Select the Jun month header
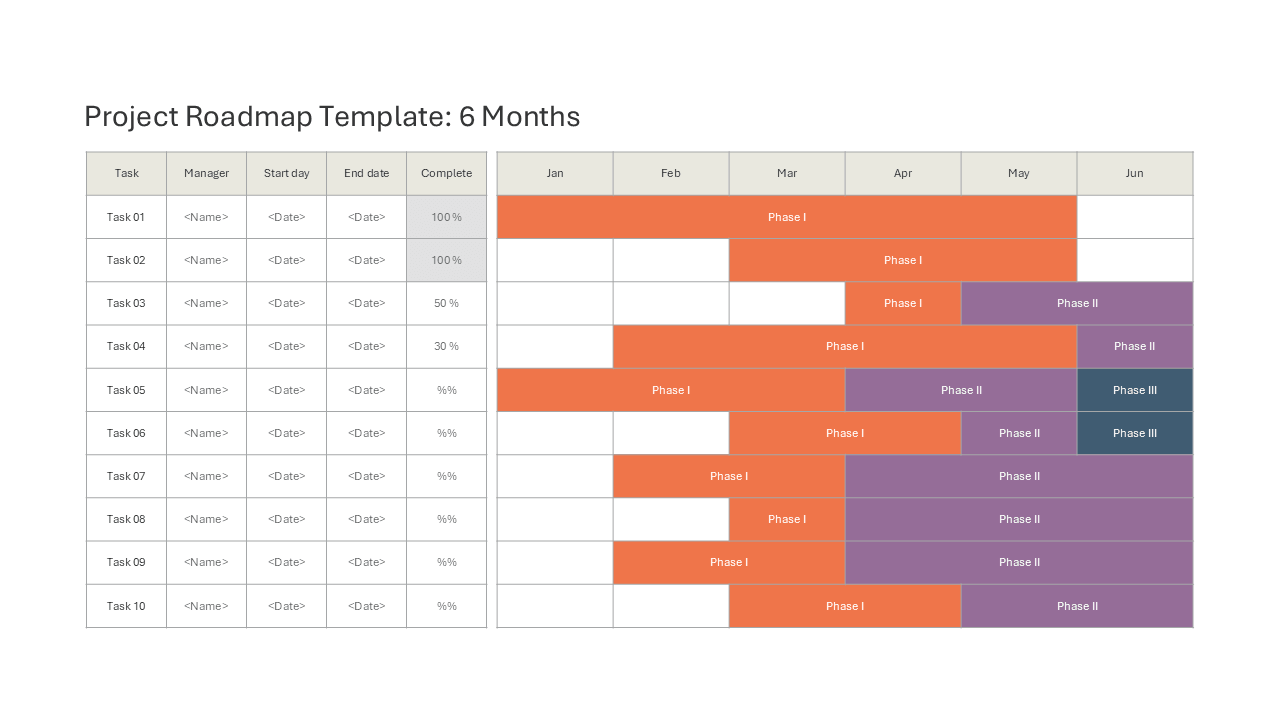 pyautogui.click(x=1135, y=173)
